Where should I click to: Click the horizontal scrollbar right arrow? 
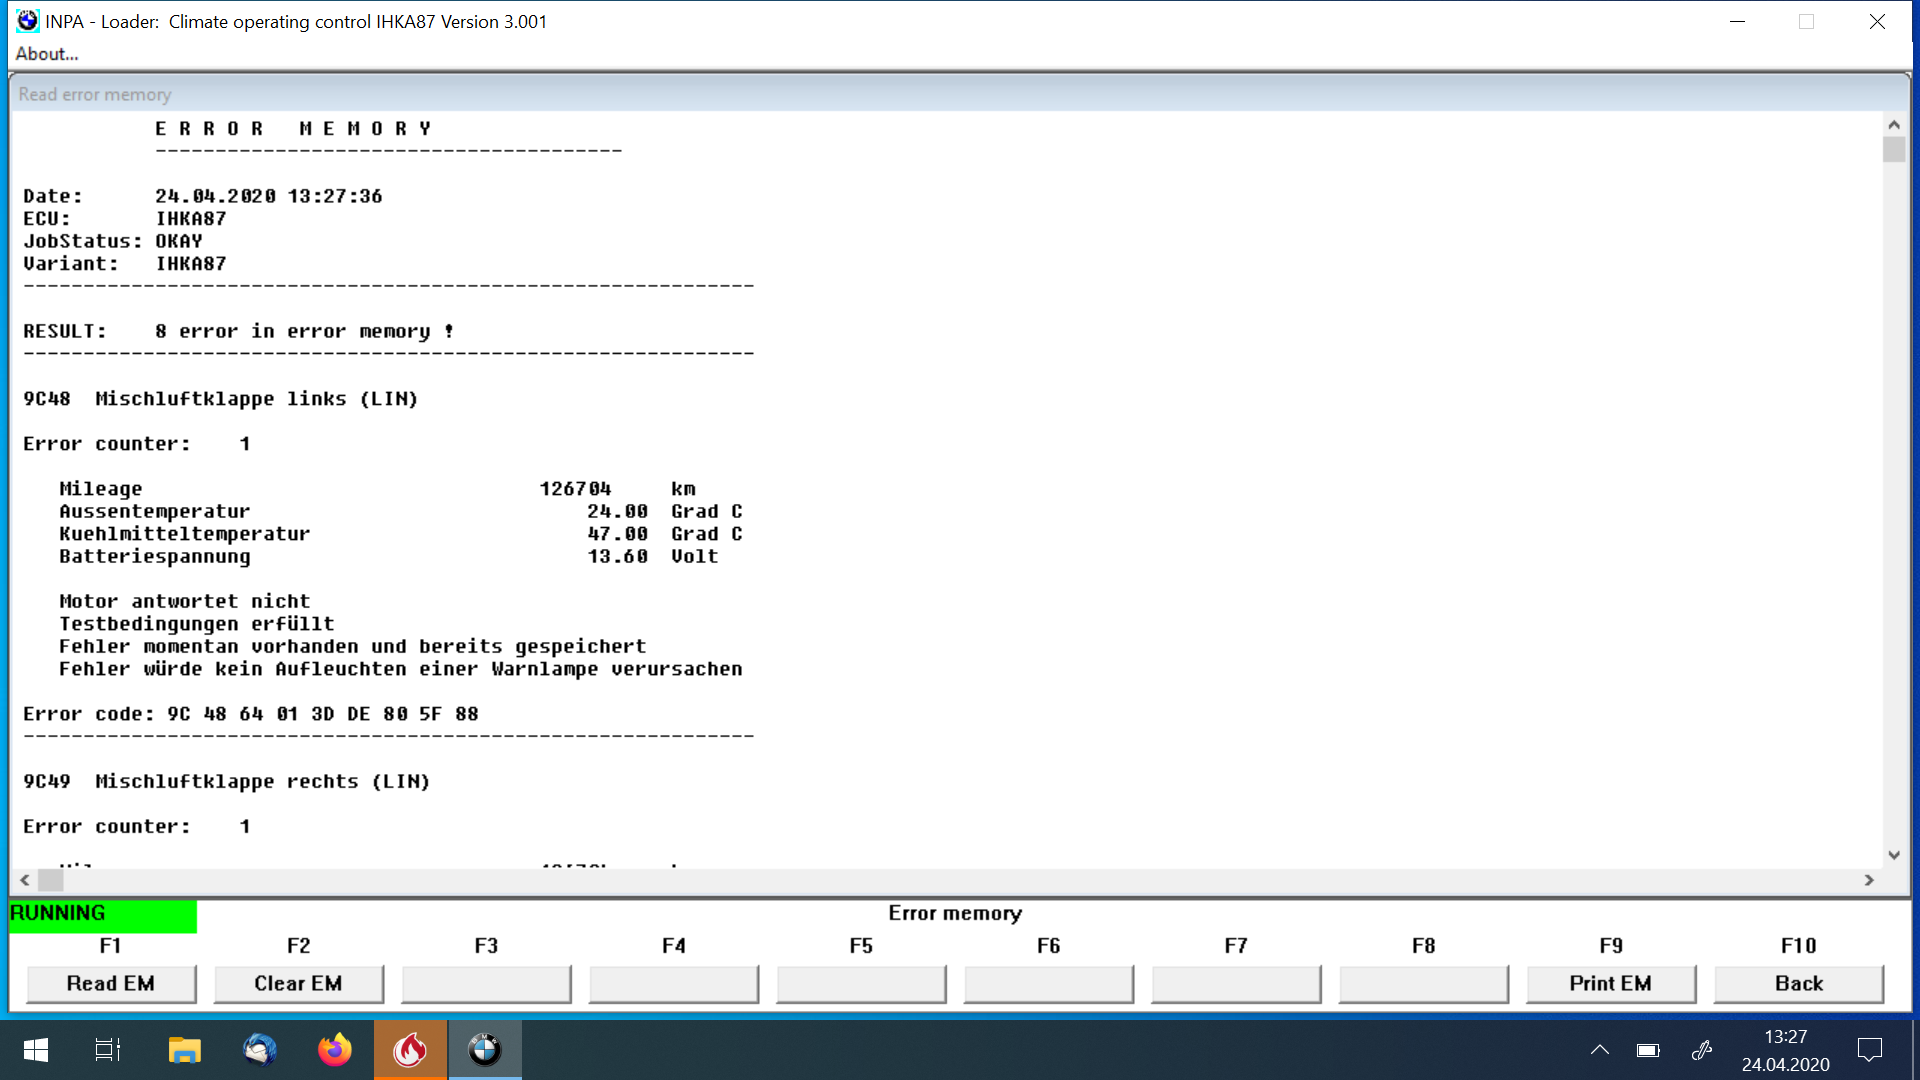click(x=1869, y=880)
